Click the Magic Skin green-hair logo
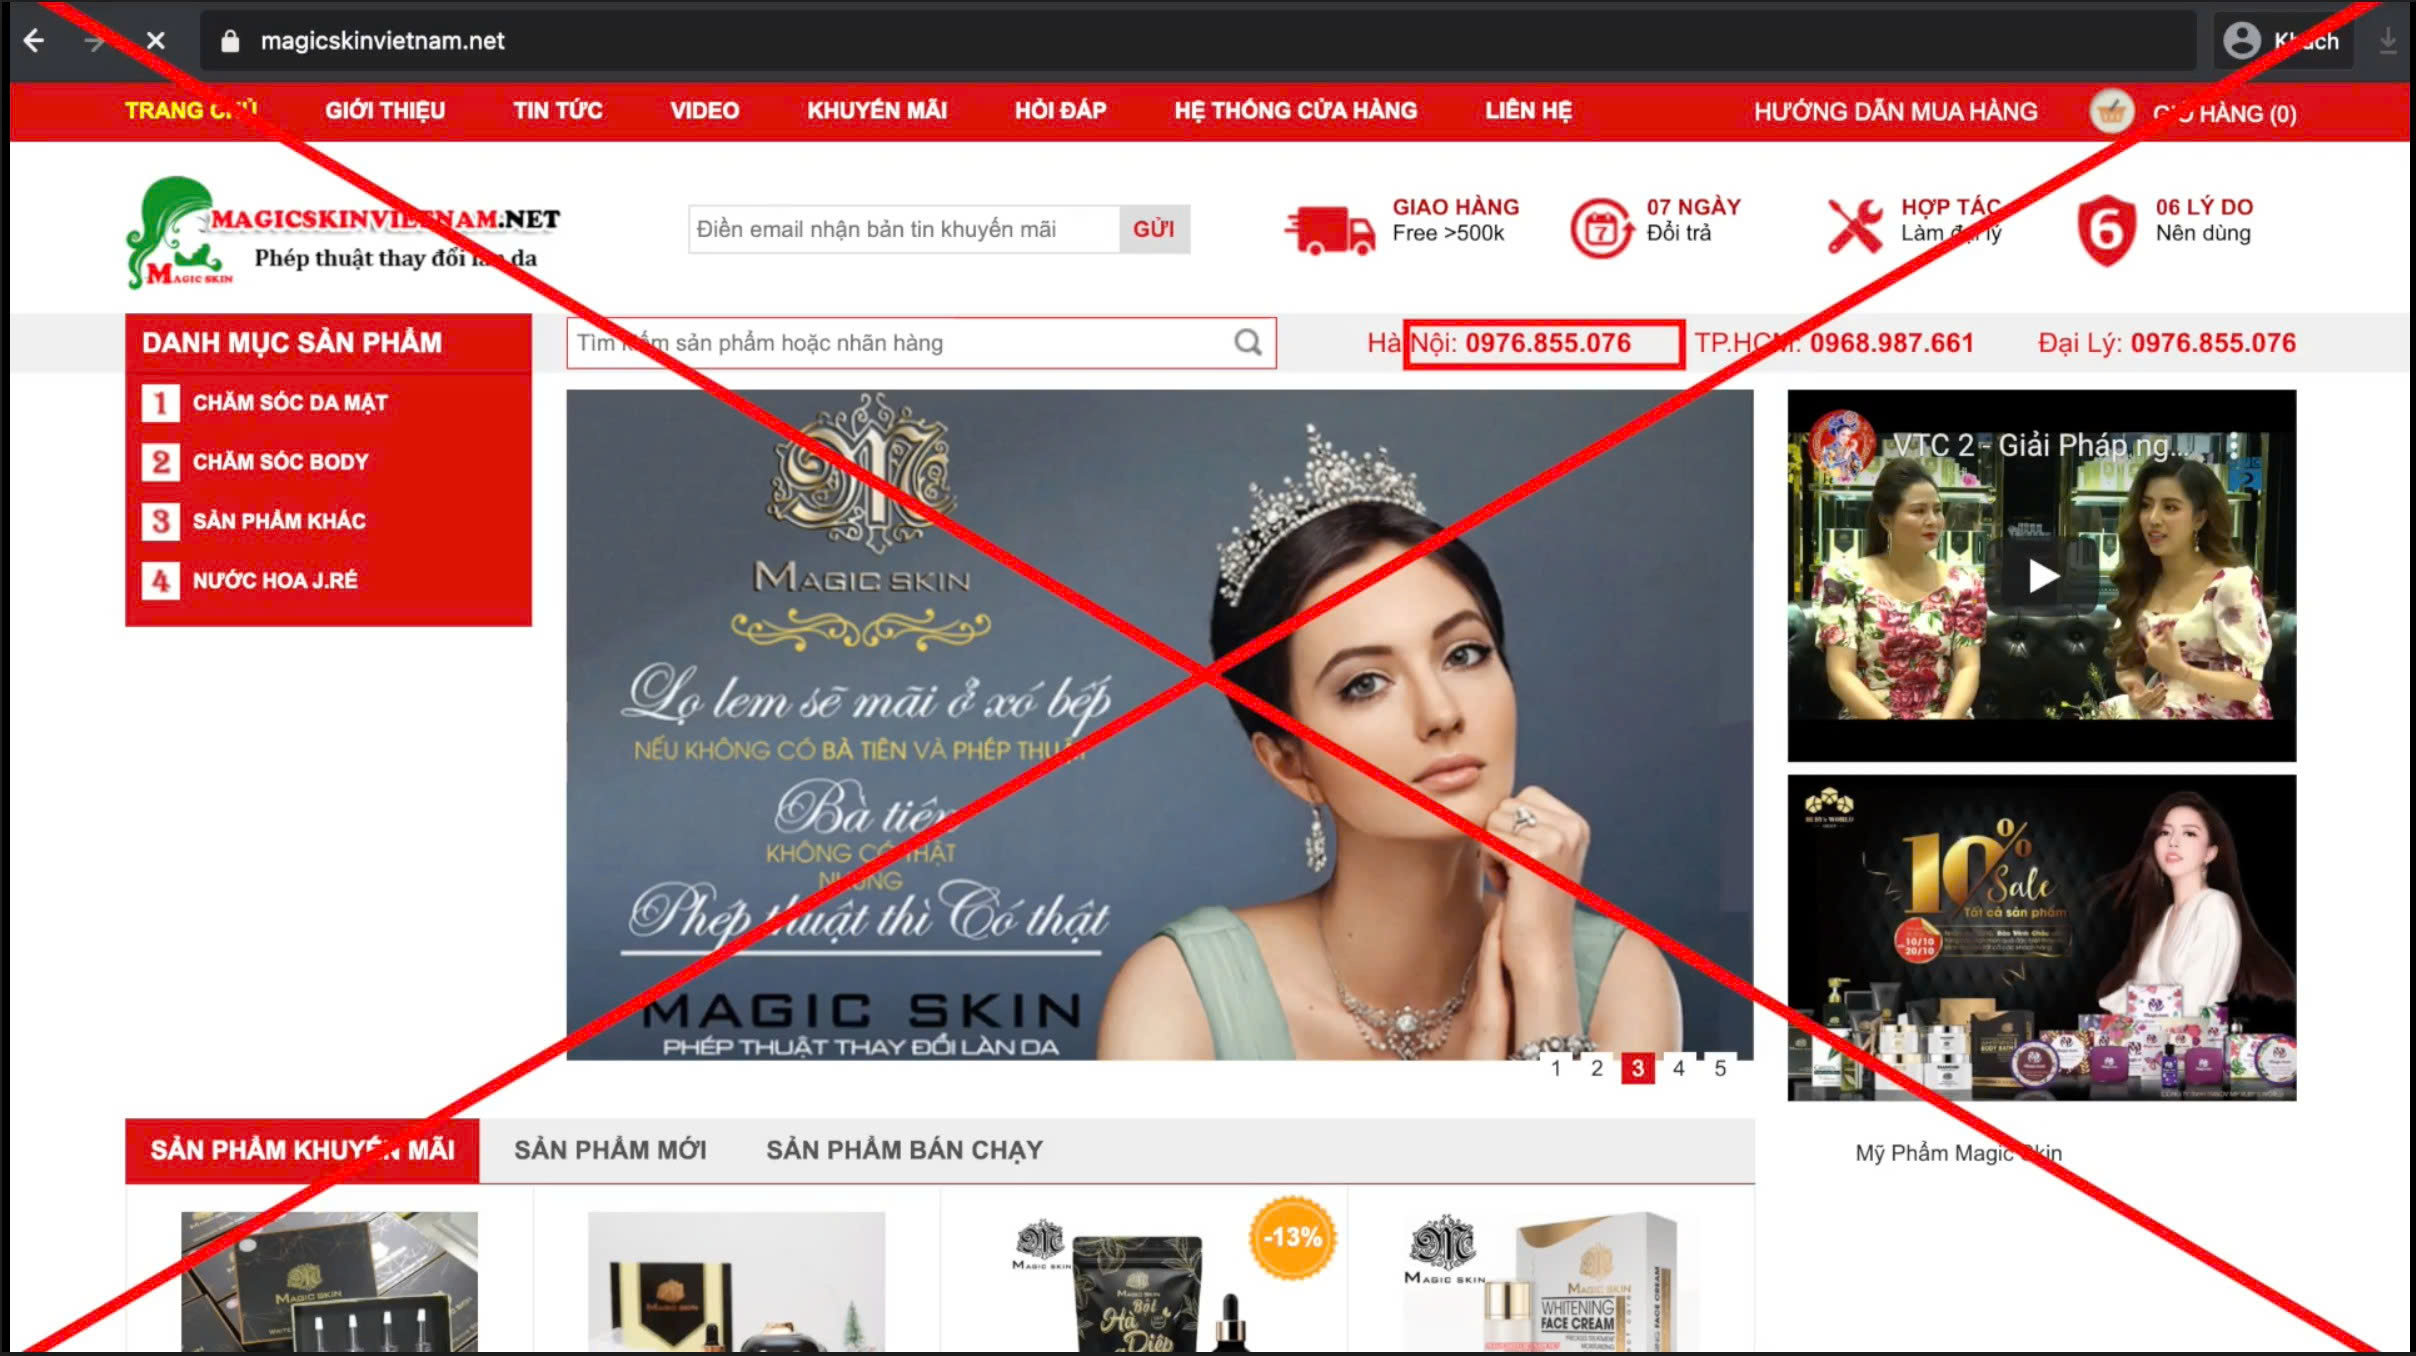 178,232
